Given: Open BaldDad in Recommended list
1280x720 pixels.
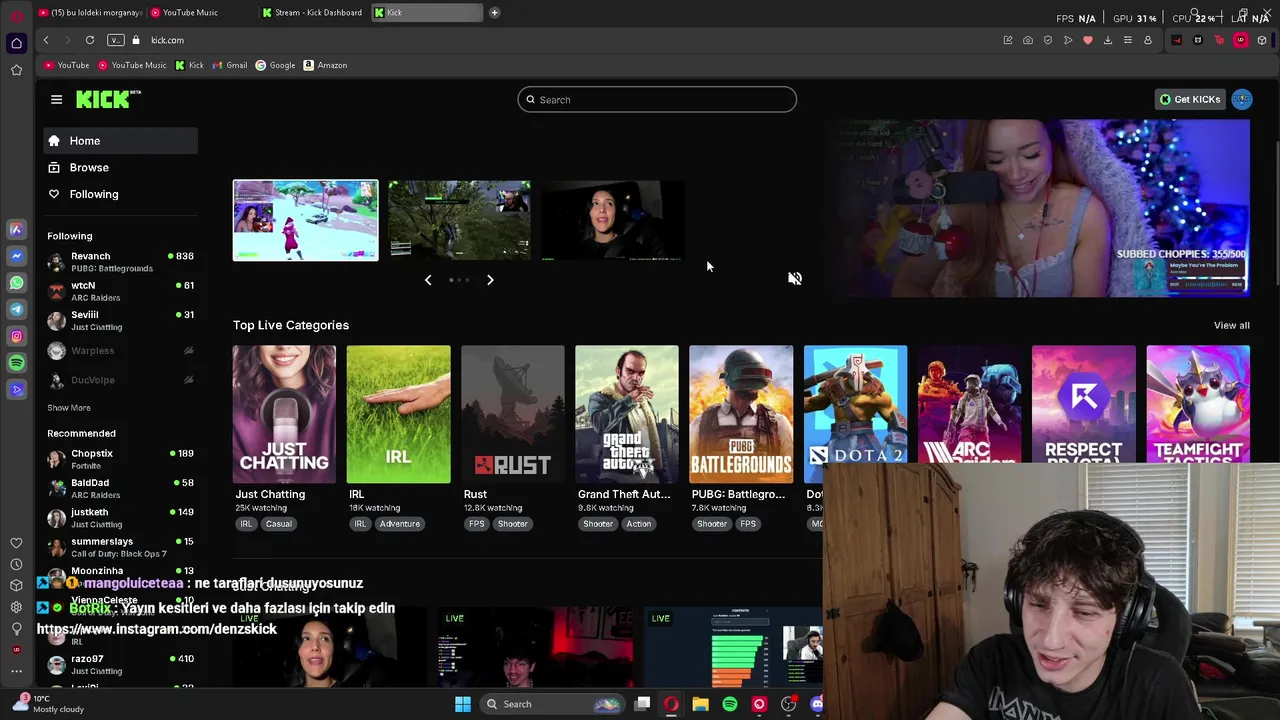Looking at the screenshot, I should (120, 488).
